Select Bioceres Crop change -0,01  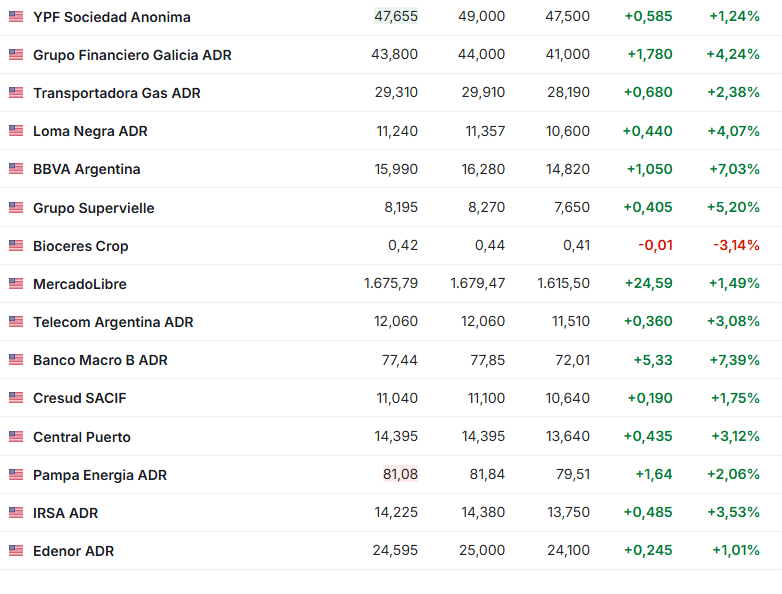tap(655, 245)
